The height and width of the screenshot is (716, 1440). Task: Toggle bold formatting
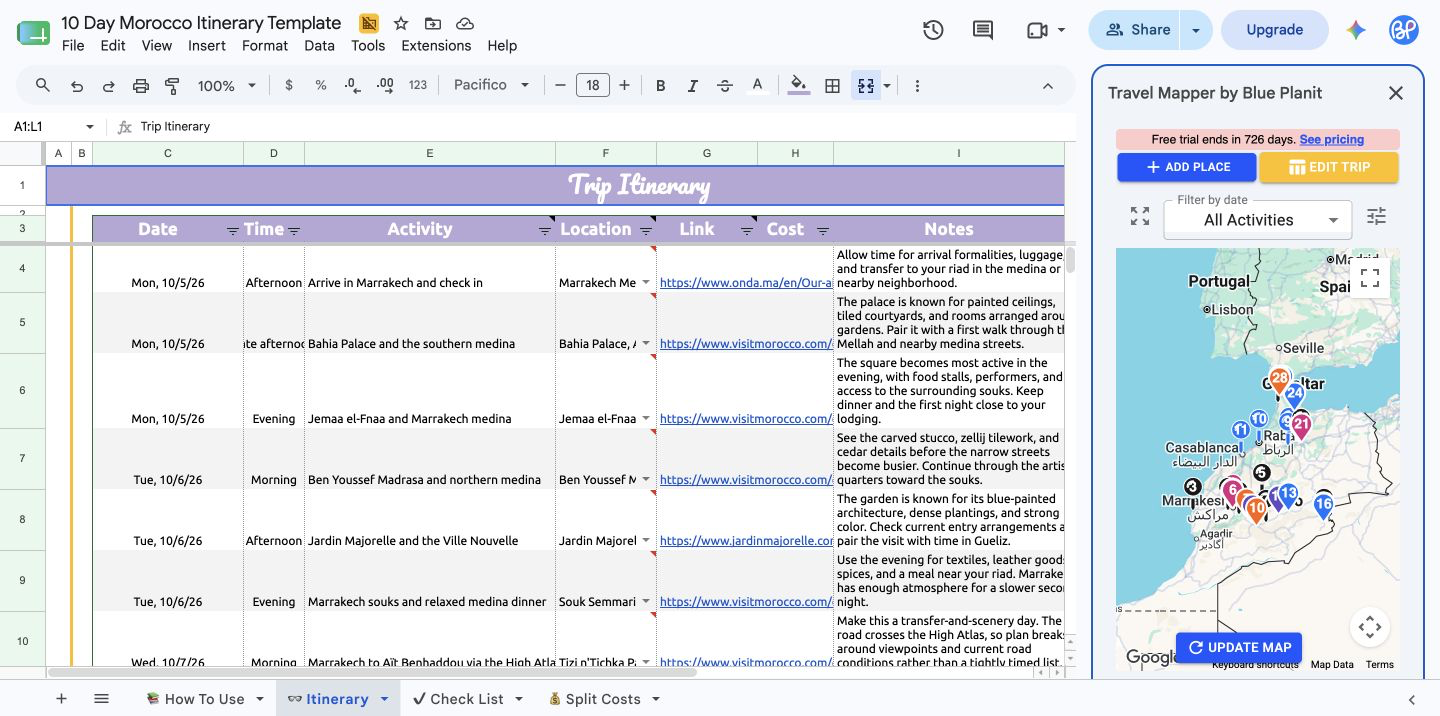coord(660,86)
